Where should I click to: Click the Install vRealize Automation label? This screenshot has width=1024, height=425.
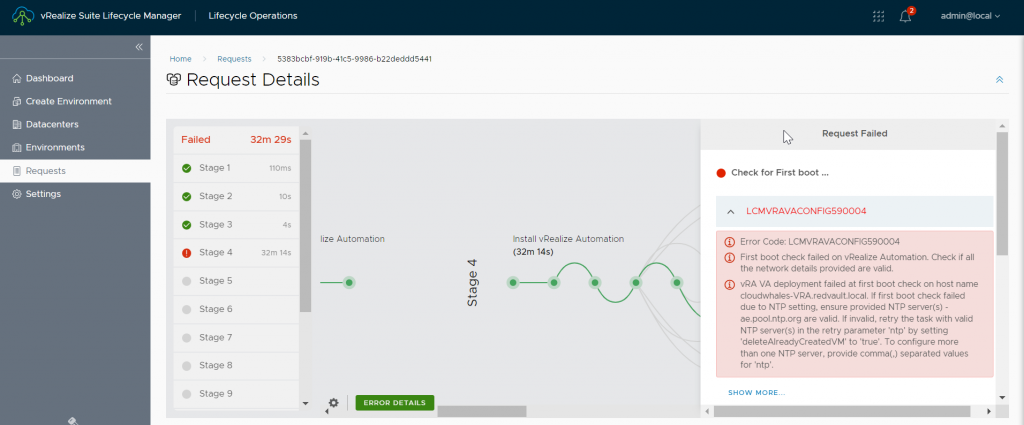click(568, 239)
